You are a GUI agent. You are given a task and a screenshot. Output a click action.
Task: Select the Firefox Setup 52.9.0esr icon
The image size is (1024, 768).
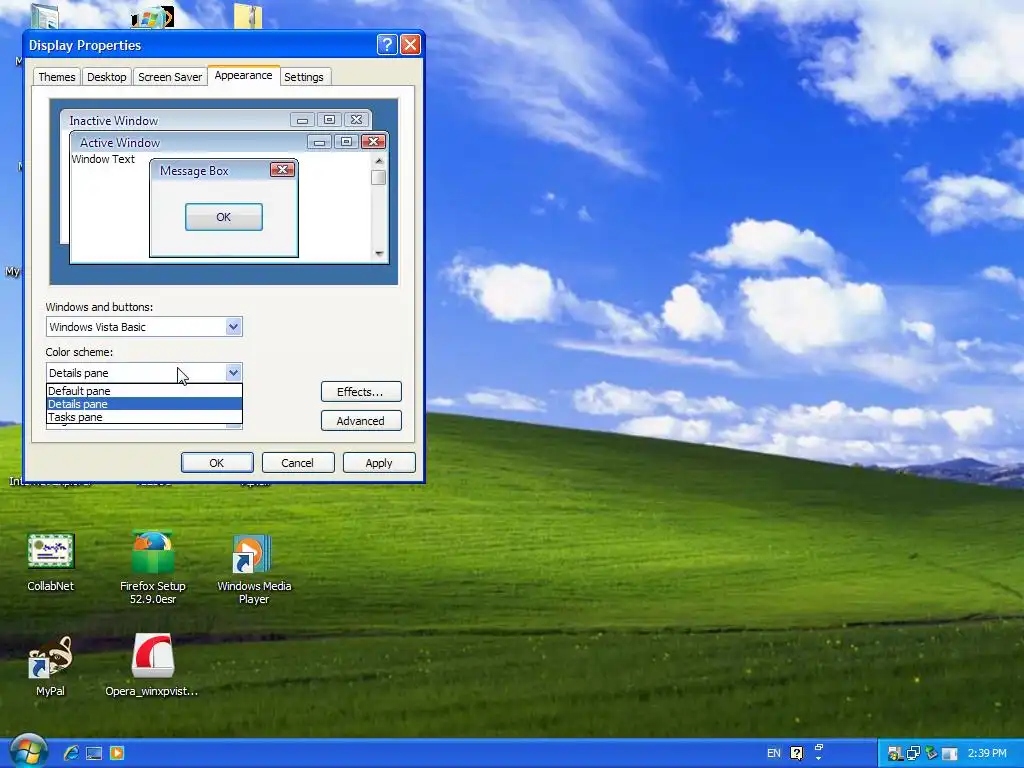tap(153, 567)
